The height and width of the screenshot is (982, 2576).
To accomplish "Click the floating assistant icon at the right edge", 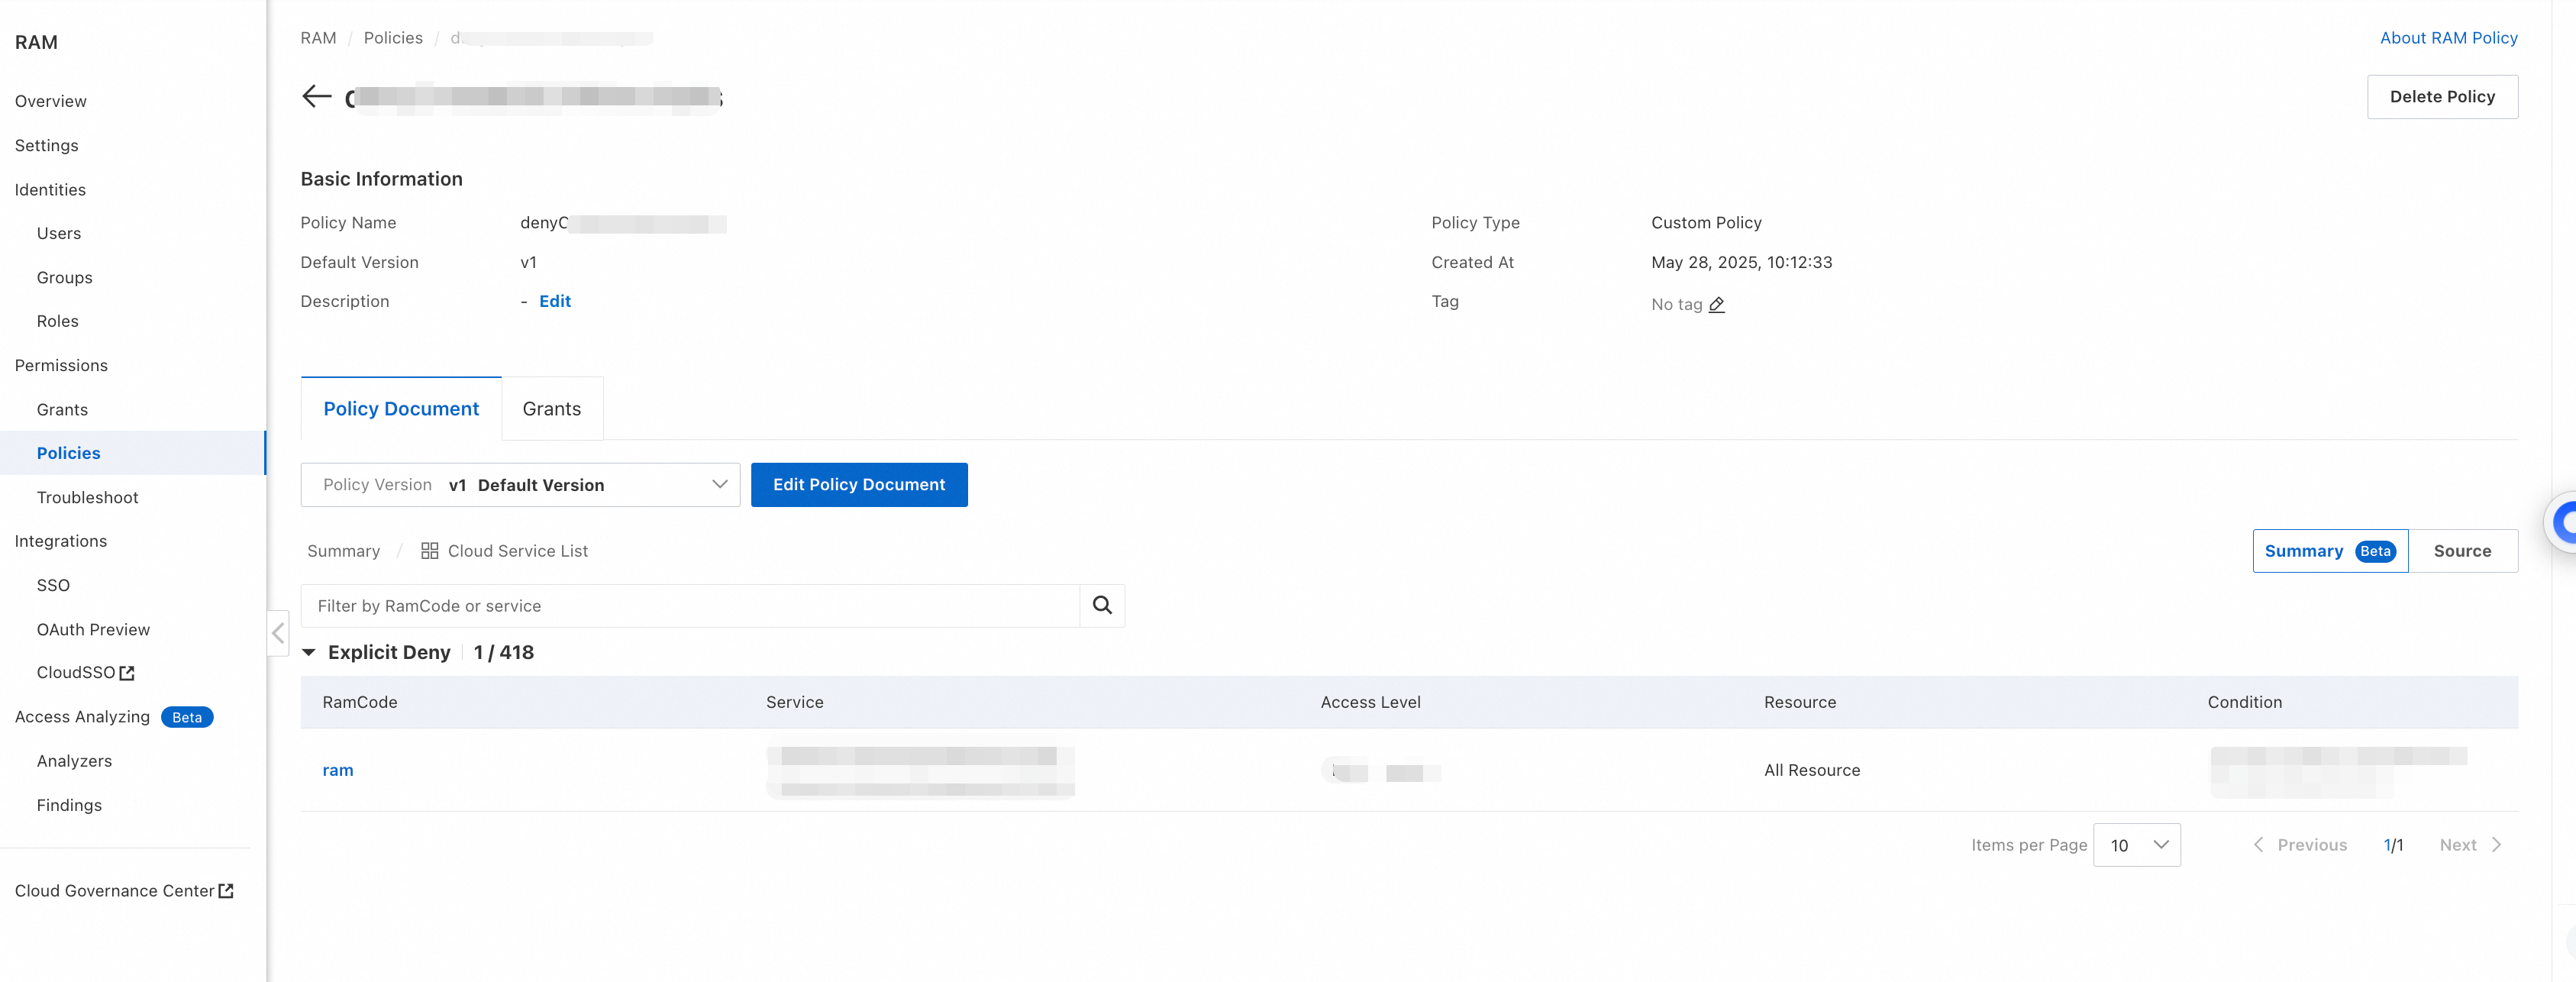I will 2562,522.
